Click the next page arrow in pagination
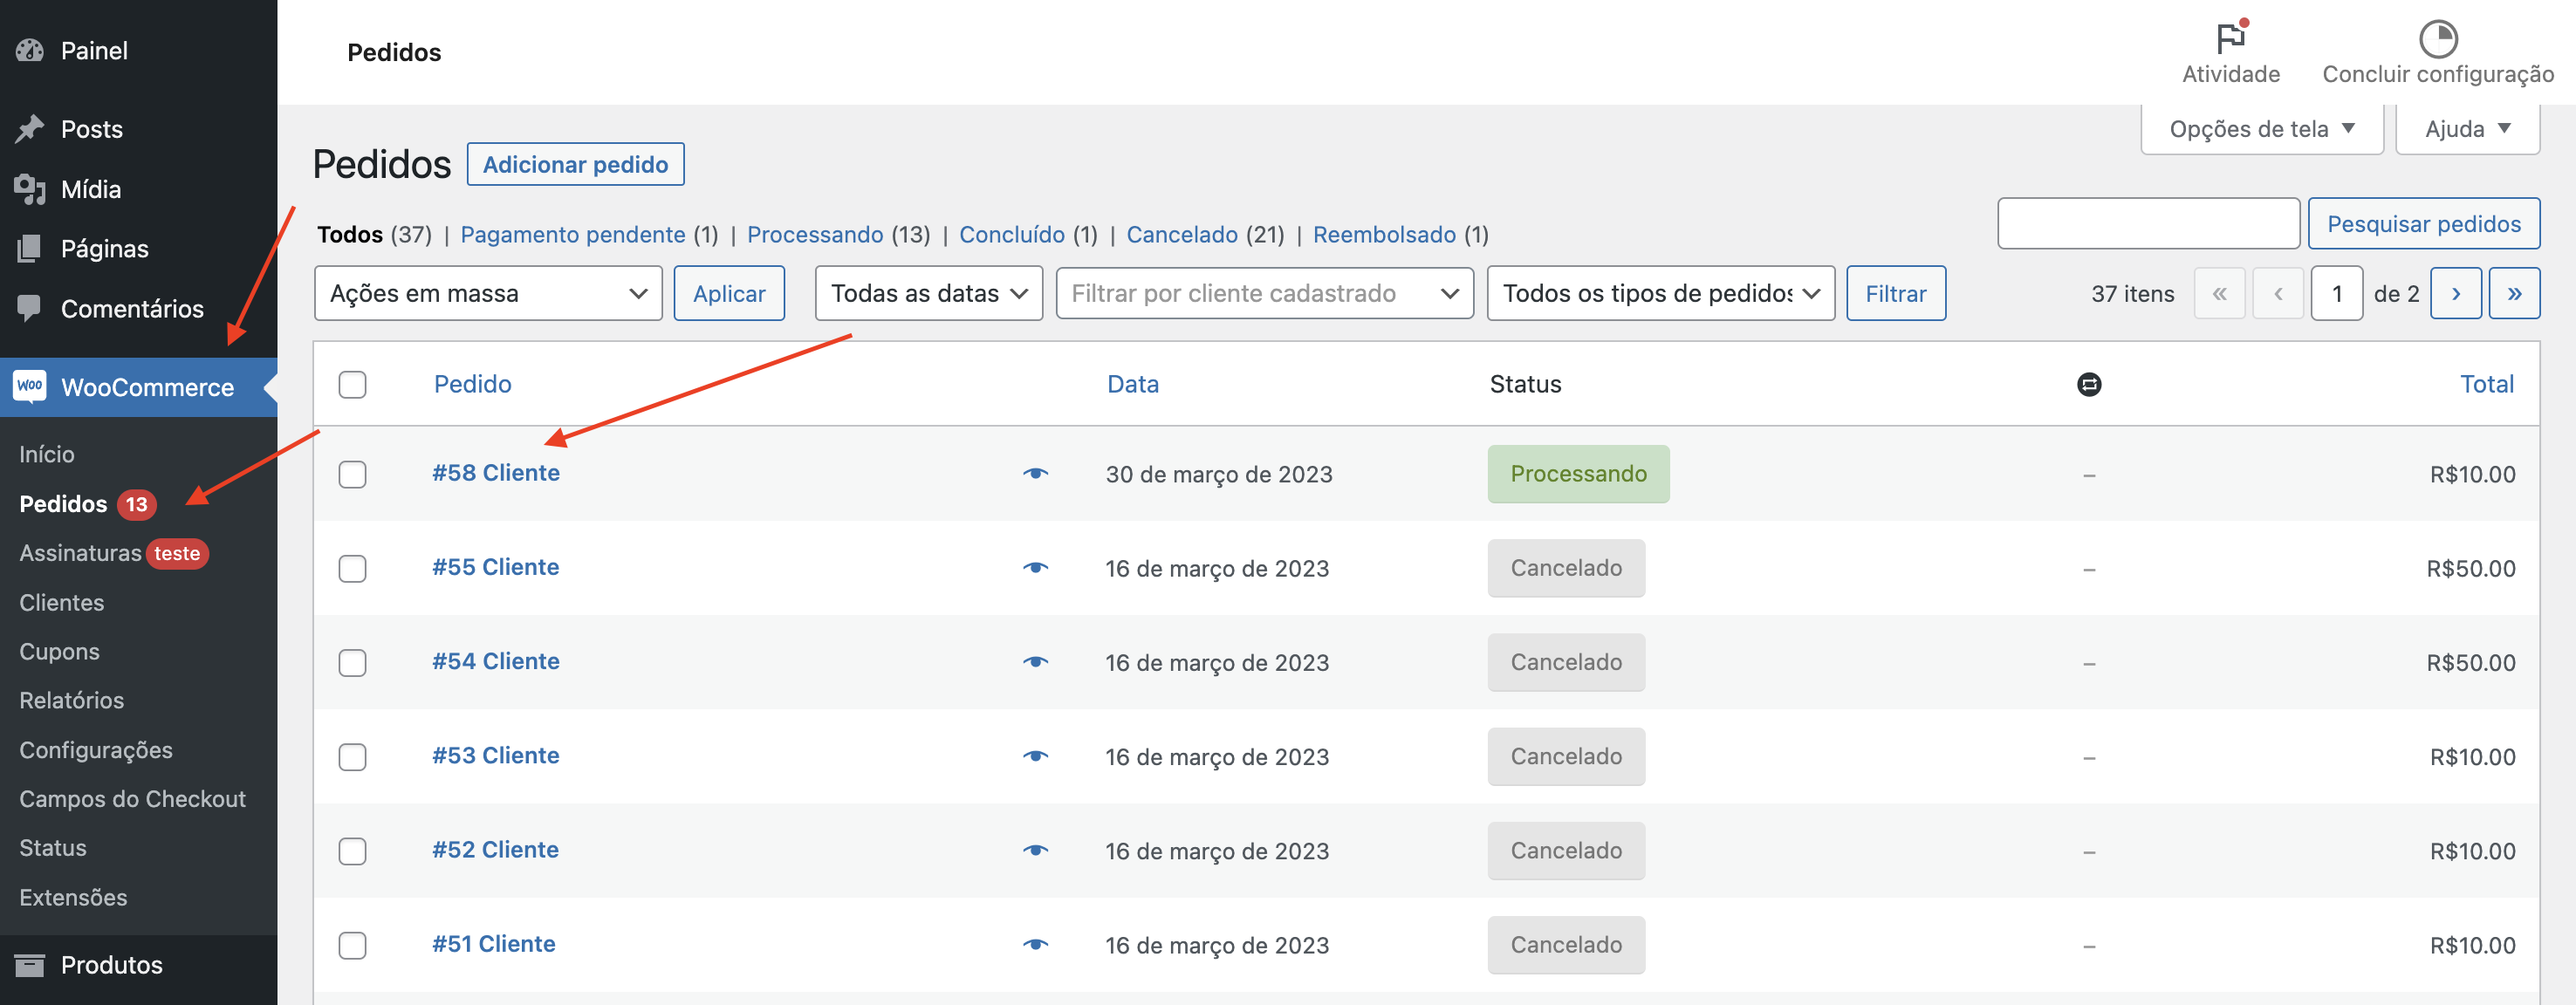 coord(2456,293)
